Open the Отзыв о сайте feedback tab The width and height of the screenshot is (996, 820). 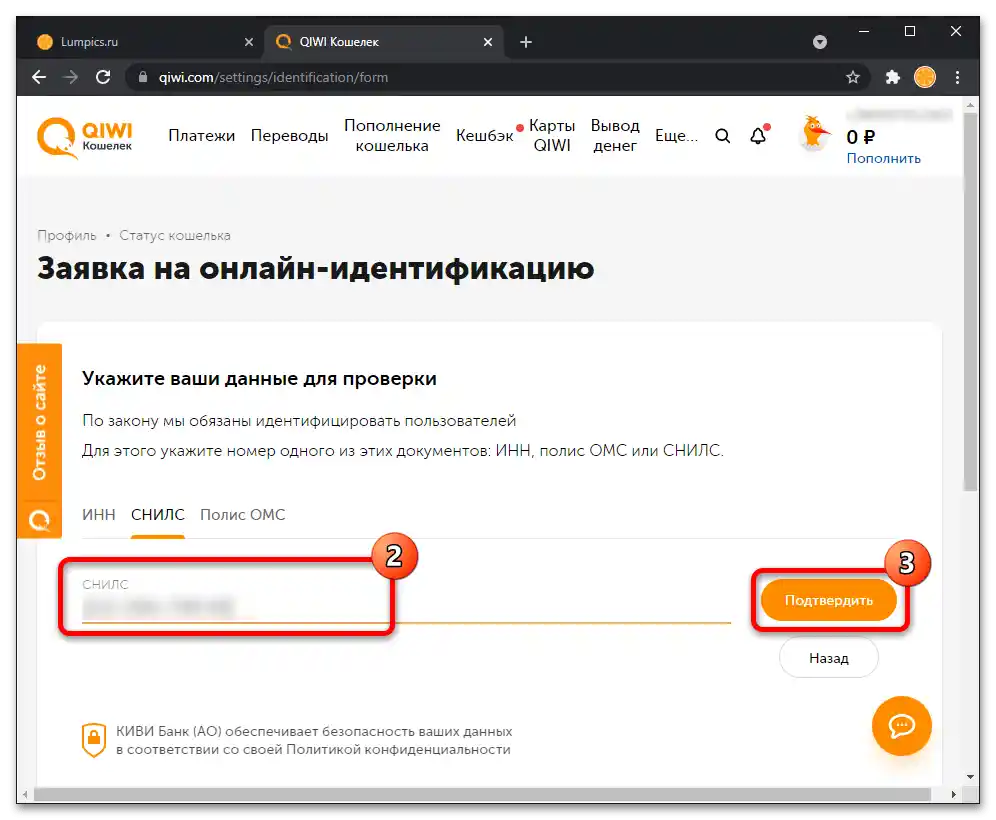point(39,422)
